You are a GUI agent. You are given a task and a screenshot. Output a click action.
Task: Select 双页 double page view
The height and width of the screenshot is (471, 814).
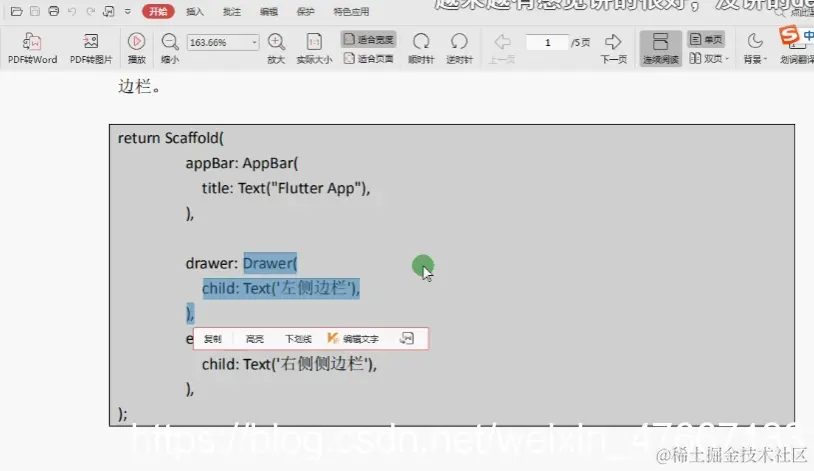coord(706,59)
